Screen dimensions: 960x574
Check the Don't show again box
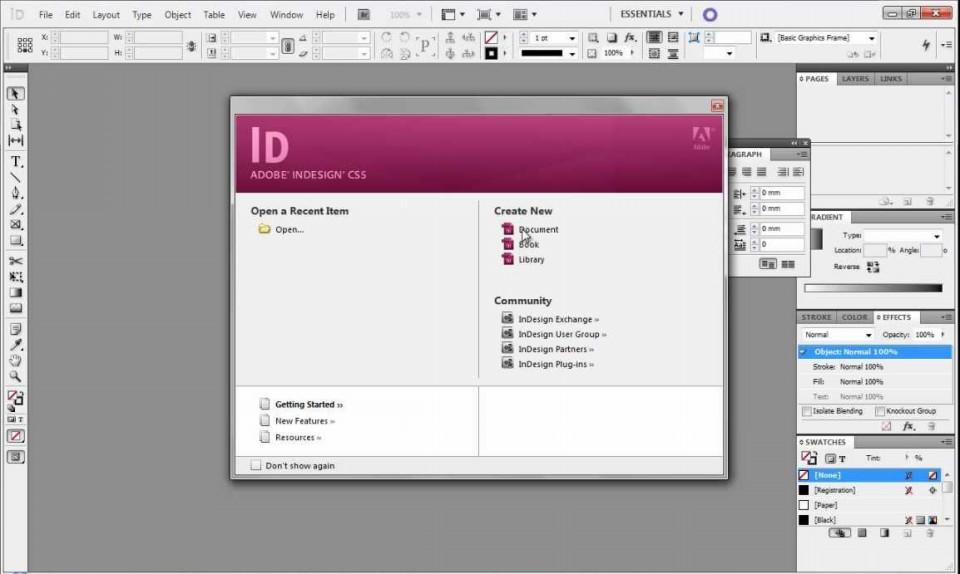pyautogui.click(x=256, y=465)
